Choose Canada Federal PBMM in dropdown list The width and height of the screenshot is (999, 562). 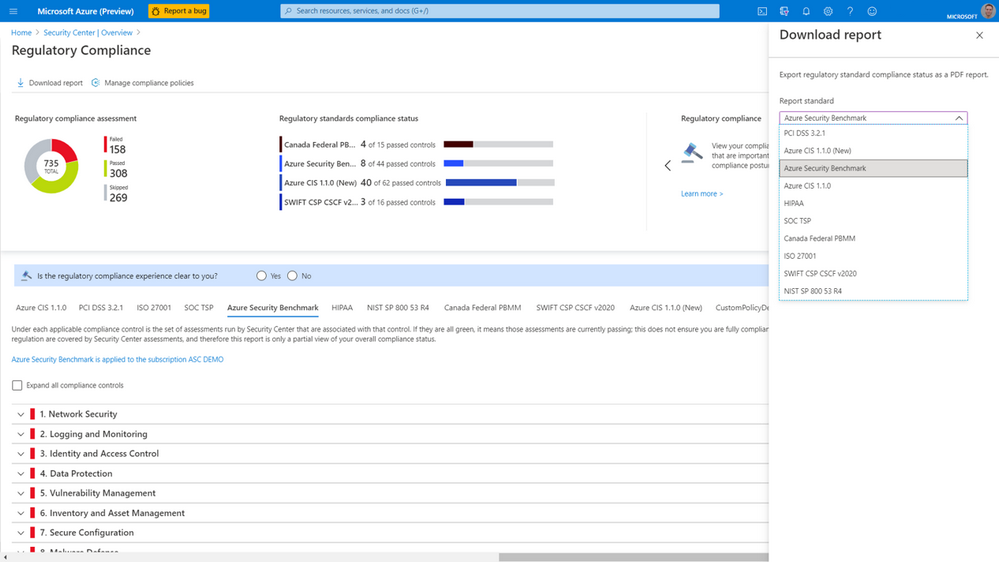(873, 238)
